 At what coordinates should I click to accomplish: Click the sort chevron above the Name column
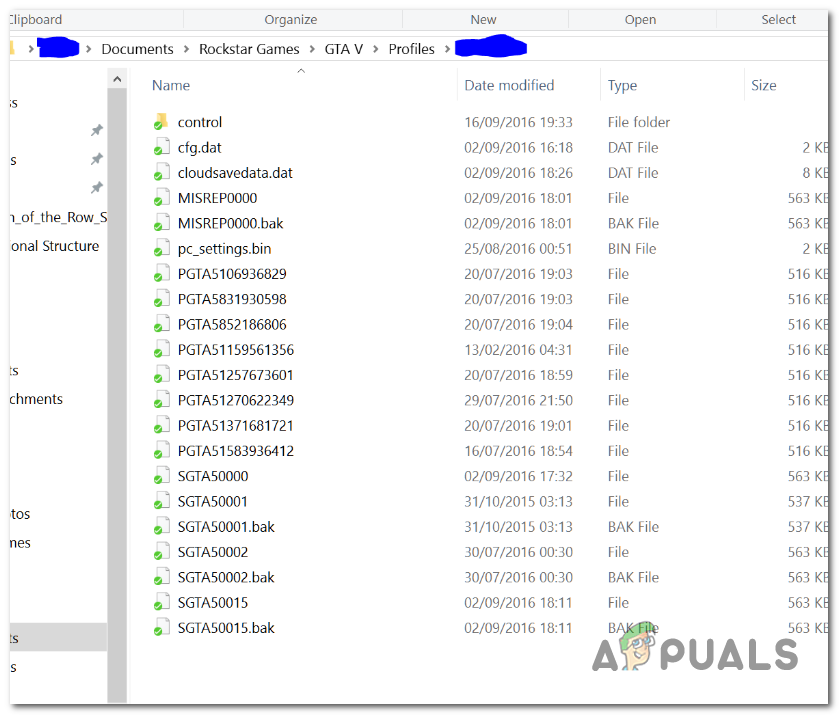tap(301, 70)
